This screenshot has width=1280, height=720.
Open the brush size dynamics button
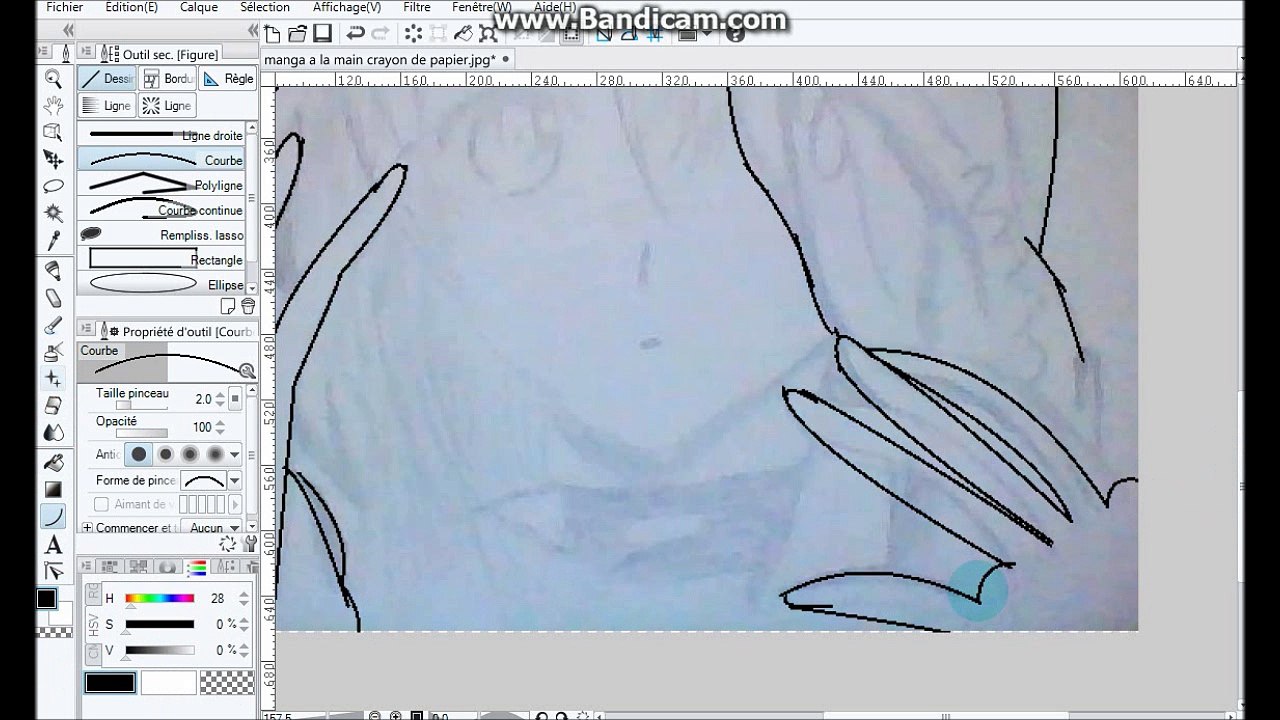235,399
